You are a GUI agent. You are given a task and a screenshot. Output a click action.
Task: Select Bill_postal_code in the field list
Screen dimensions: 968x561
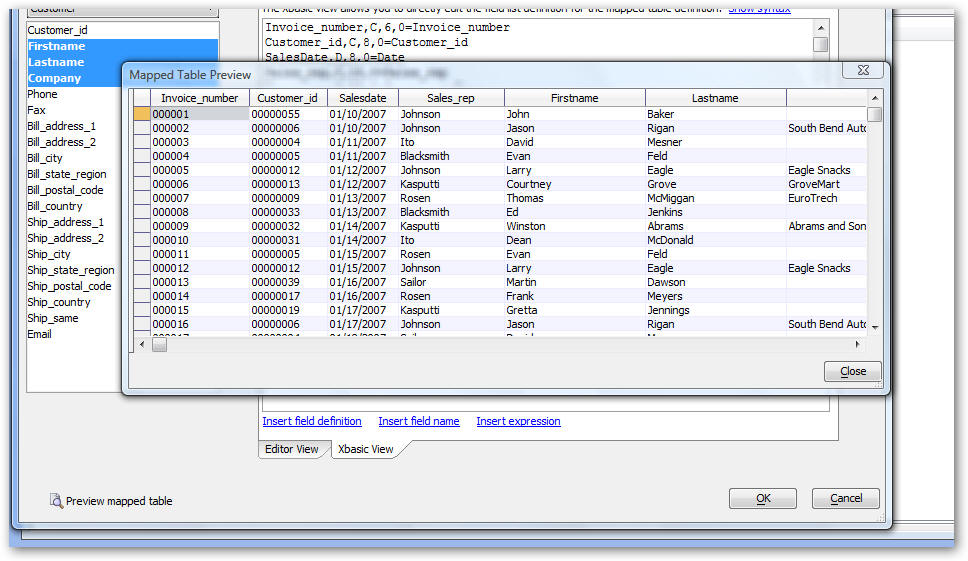tap(74, 191)
